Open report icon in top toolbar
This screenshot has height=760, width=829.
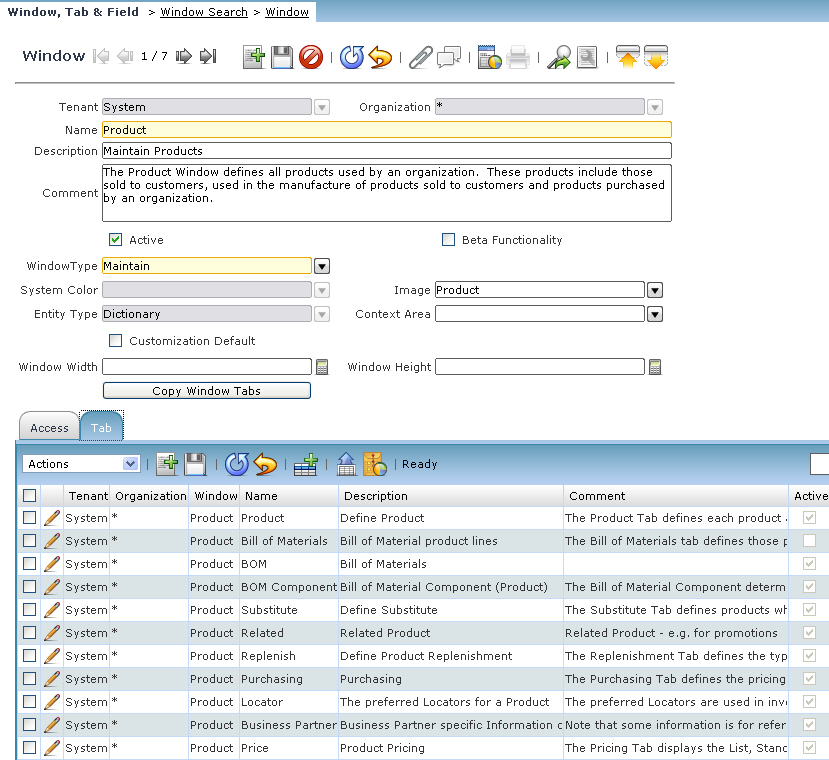click(489, 57)
